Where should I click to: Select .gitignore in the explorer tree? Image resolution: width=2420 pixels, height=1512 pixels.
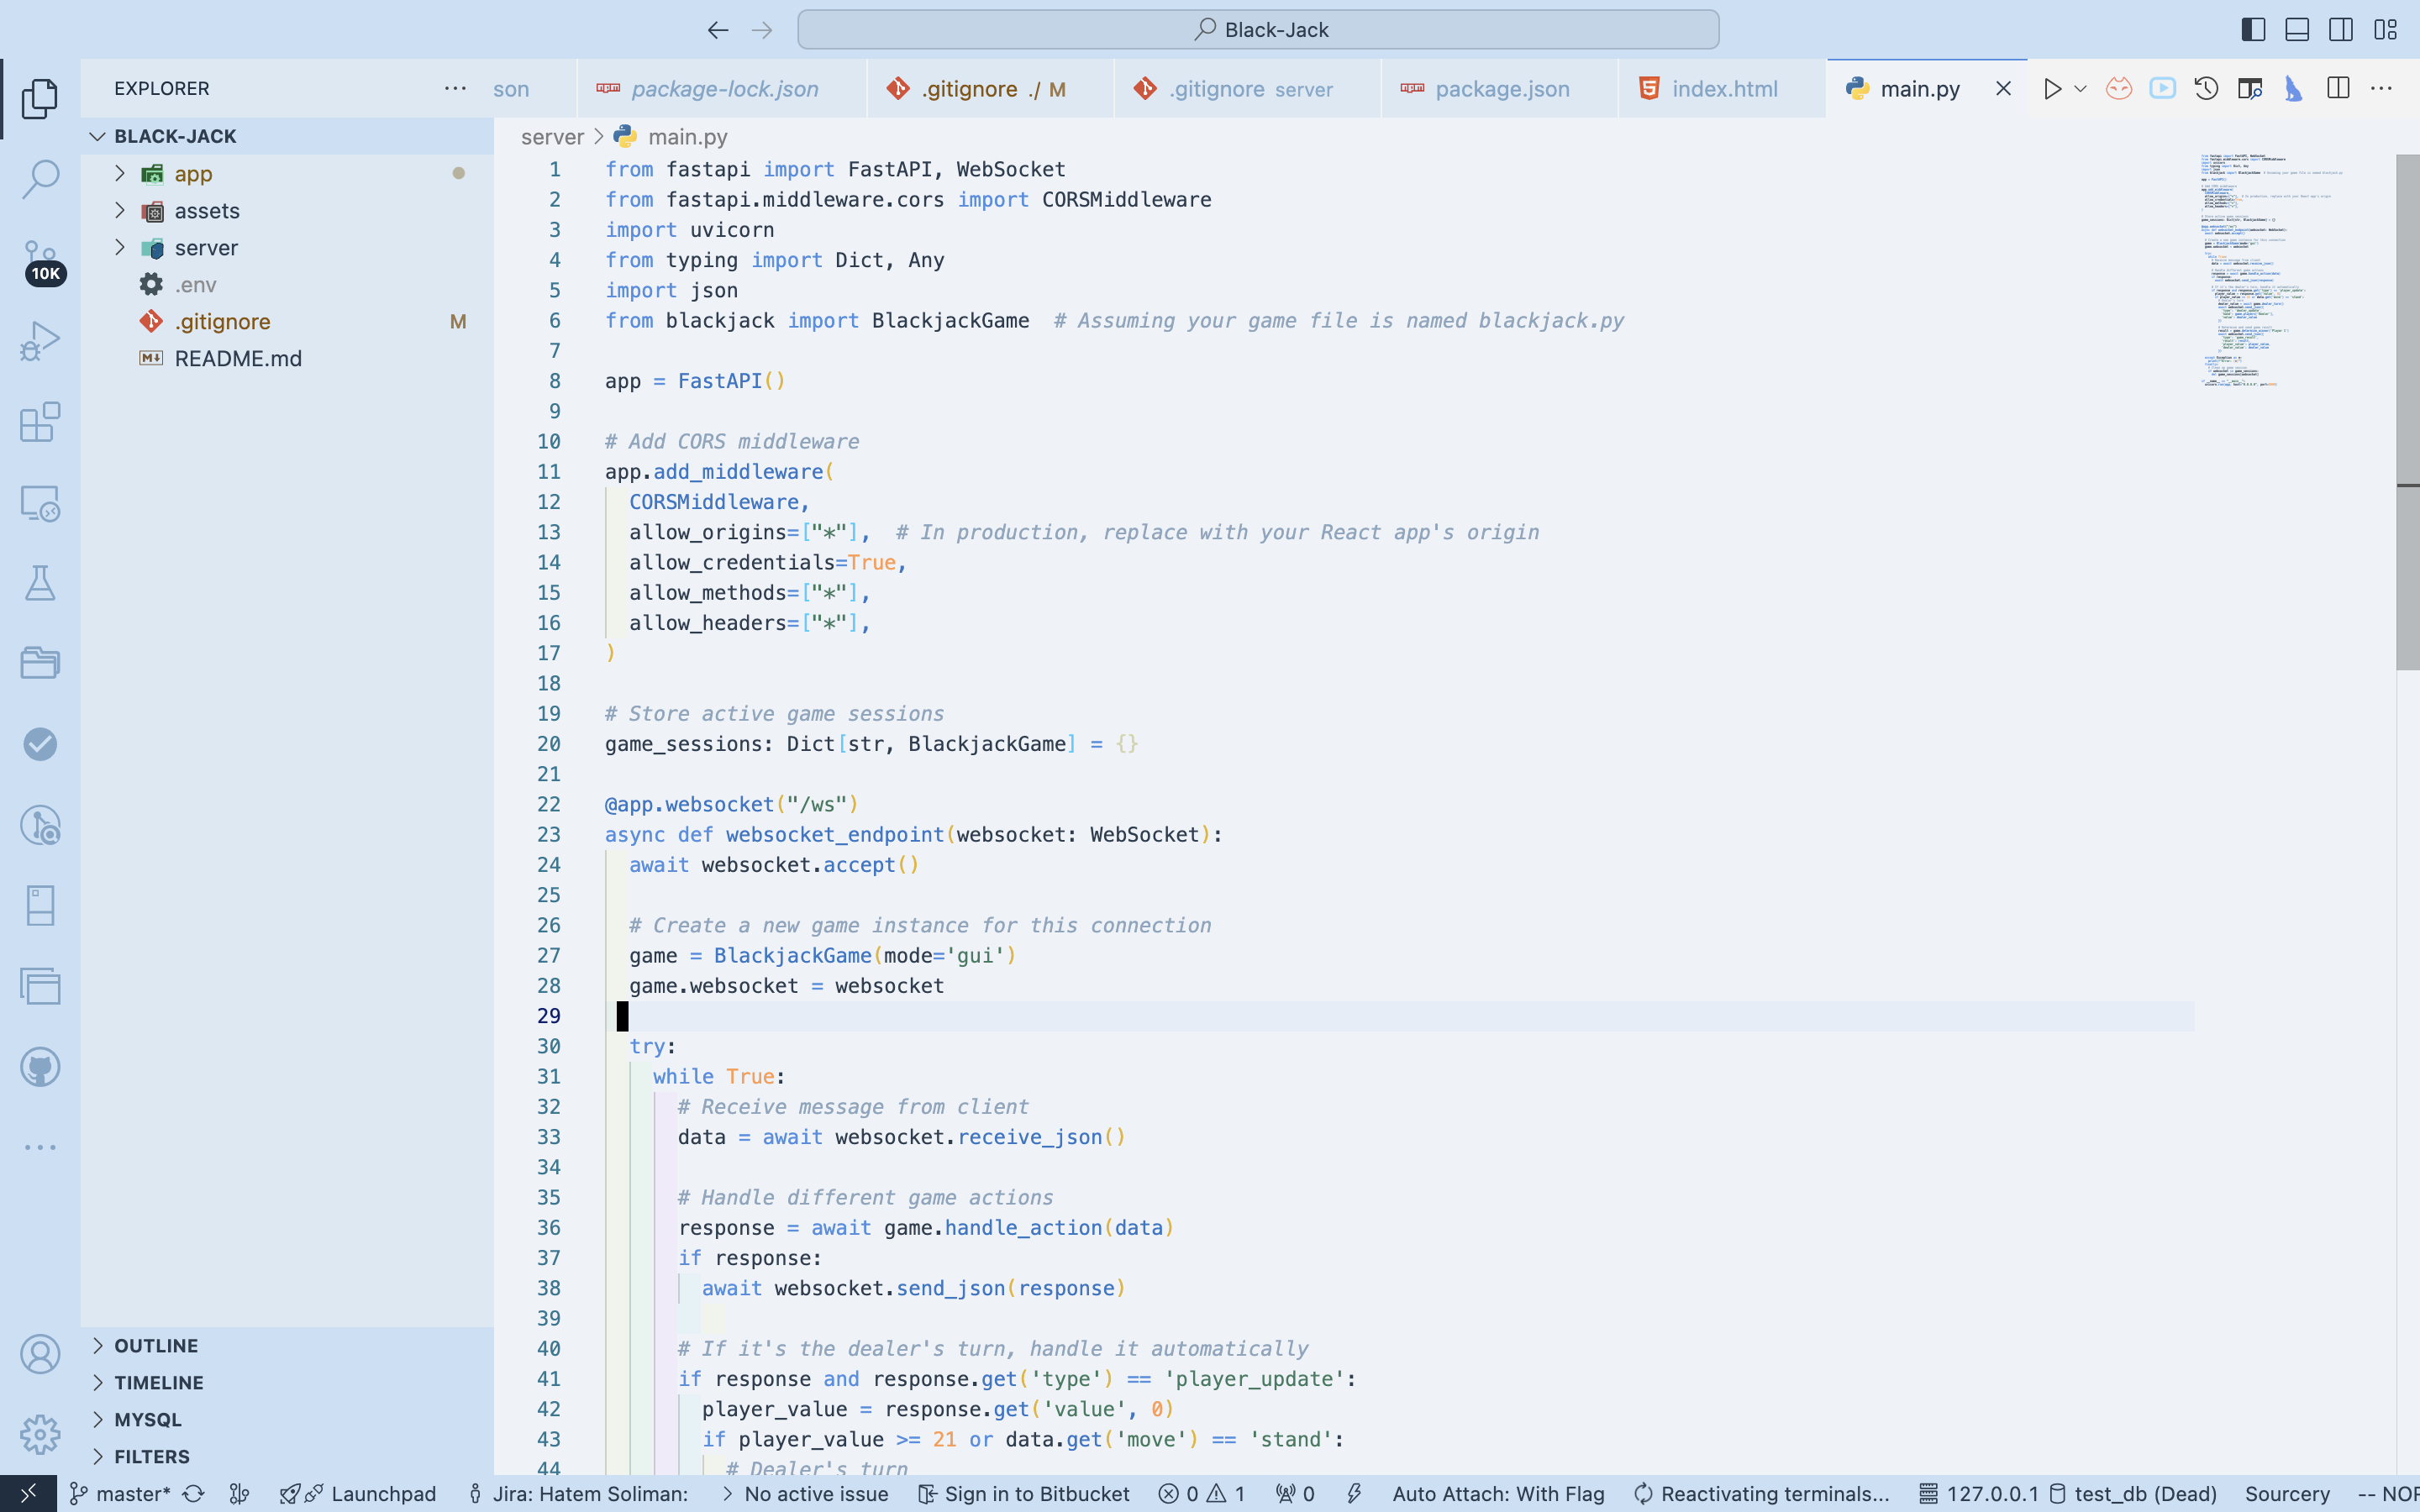(287, 322)
